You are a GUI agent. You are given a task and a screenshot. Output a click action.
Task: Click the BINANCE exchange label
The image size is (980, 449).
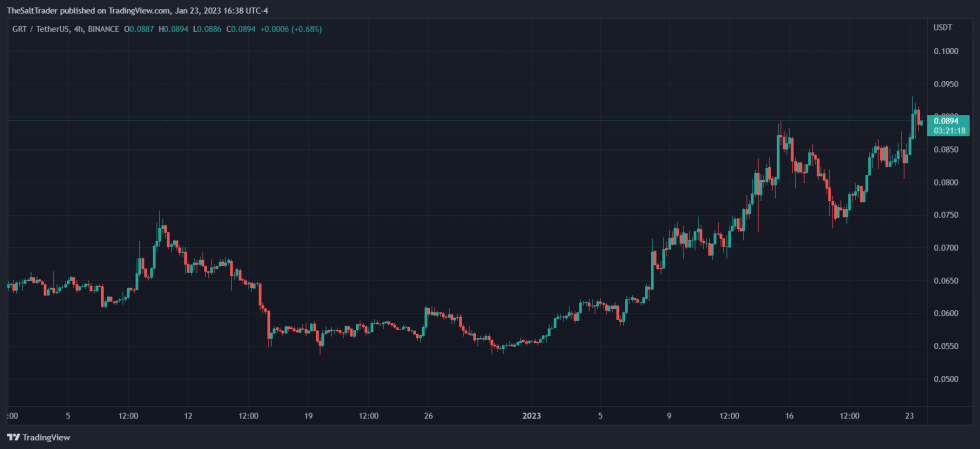point(104,29)
